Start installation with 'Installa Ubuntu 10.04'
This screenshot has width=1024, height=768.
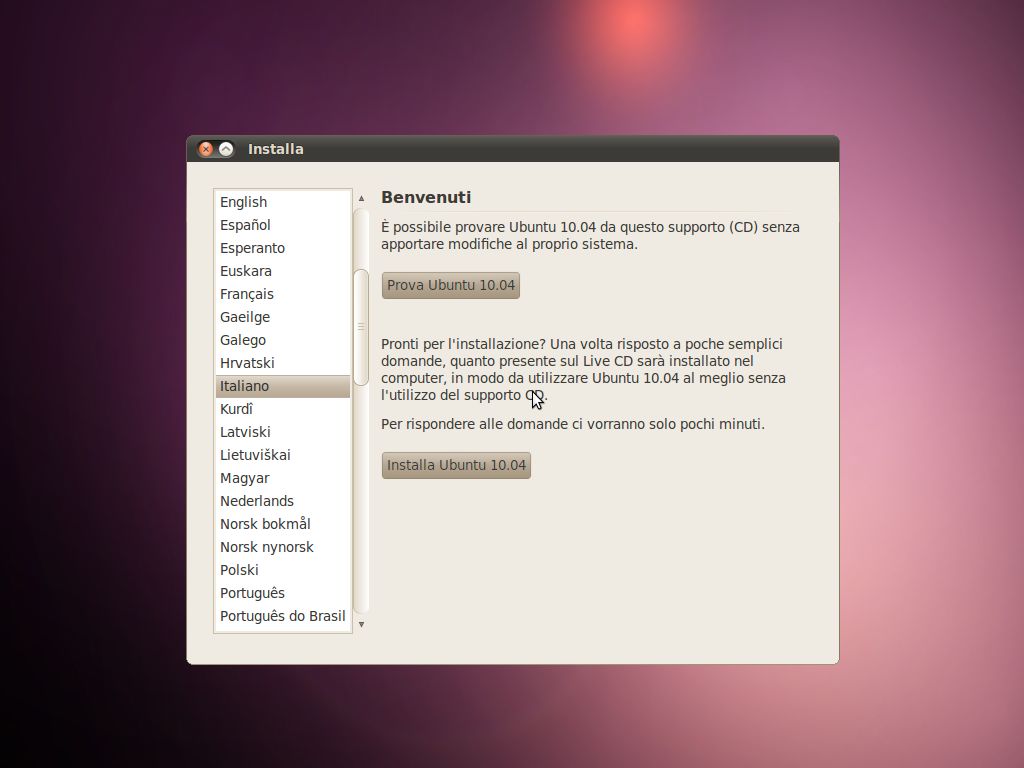[x=456, y=466]
